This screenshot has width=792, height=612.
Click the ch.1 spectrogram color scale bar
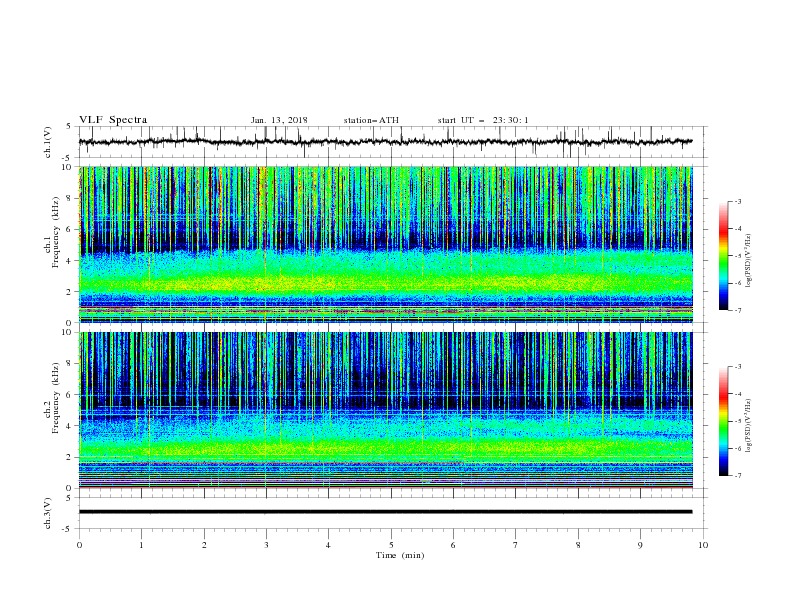[723, 255]
